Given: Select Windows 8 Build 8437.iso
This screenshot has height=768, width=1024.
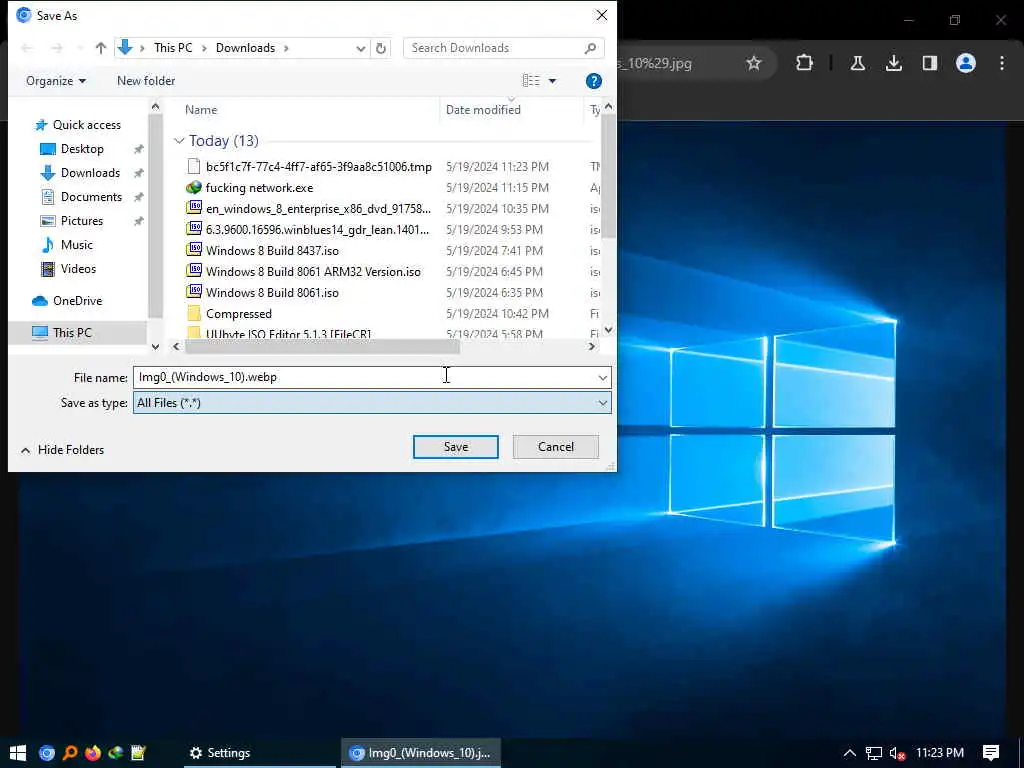Looking at the screenshot, I should coord(272,251).
